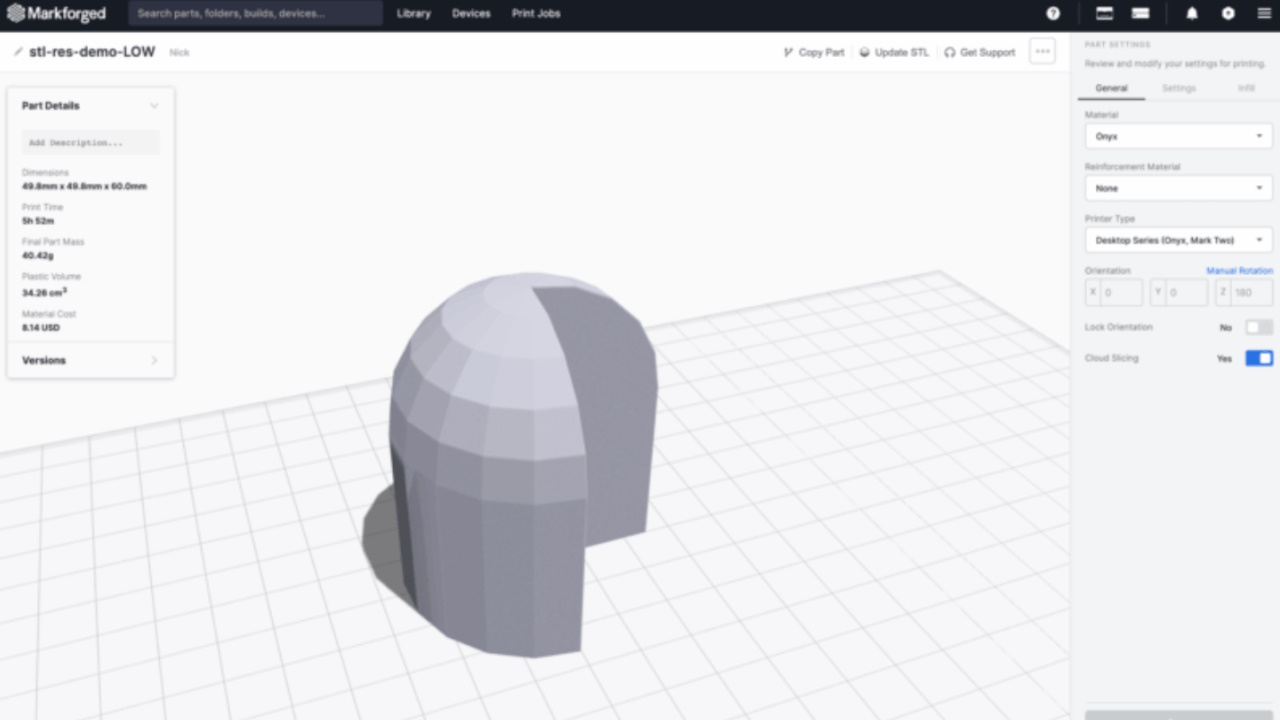Expand the Versions section
This screenshot has width=1280, height=720.
click(90, 360)
